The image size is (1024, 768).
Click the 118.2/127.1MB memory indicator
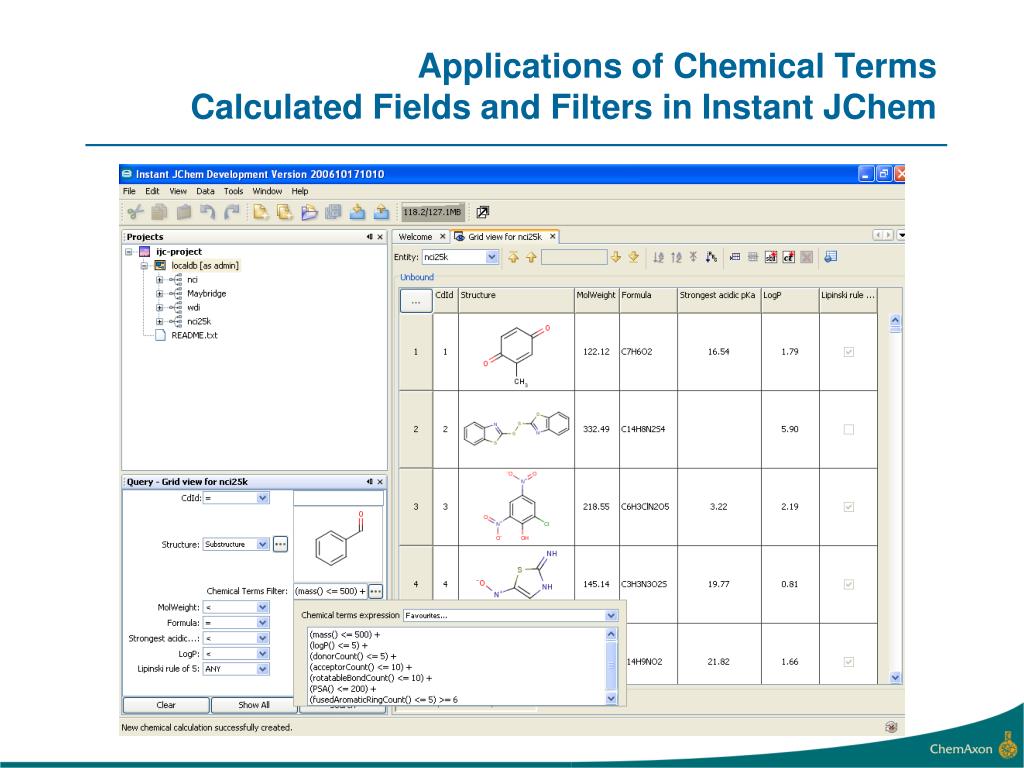point(432,212)
